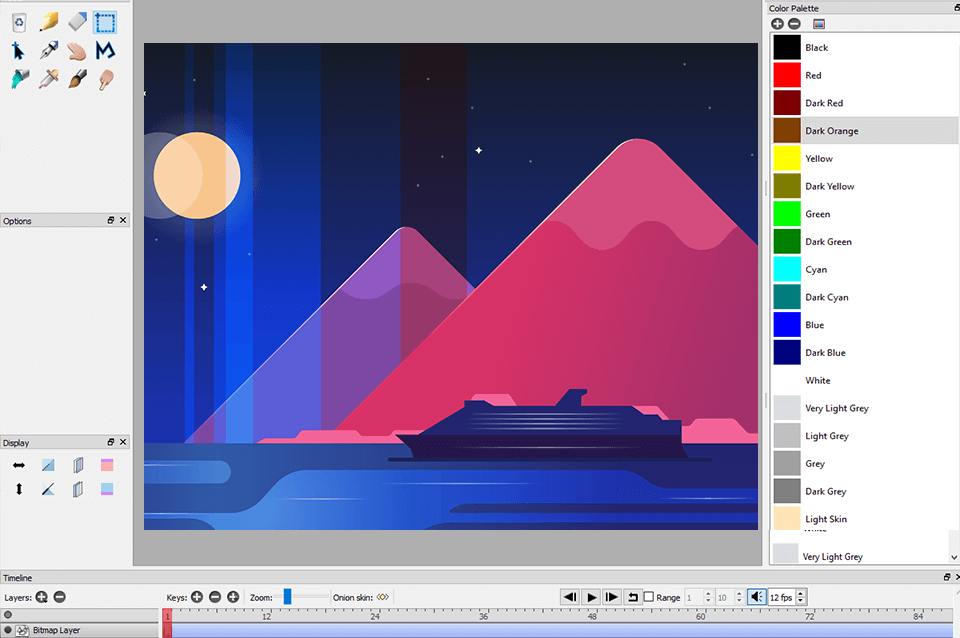This screenshot has height=638, width=960.
Task: Select the Pencil tool
Action: [x=48, y=21]
